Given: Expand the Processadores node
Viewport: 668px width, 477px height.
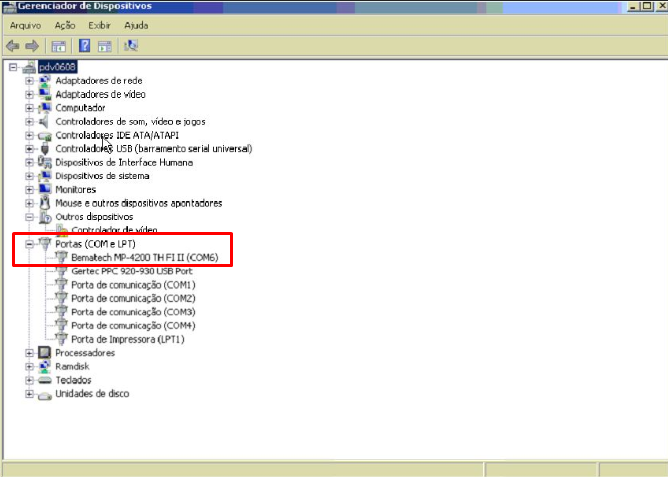Looking at the screenshot, I should point(29,353).
